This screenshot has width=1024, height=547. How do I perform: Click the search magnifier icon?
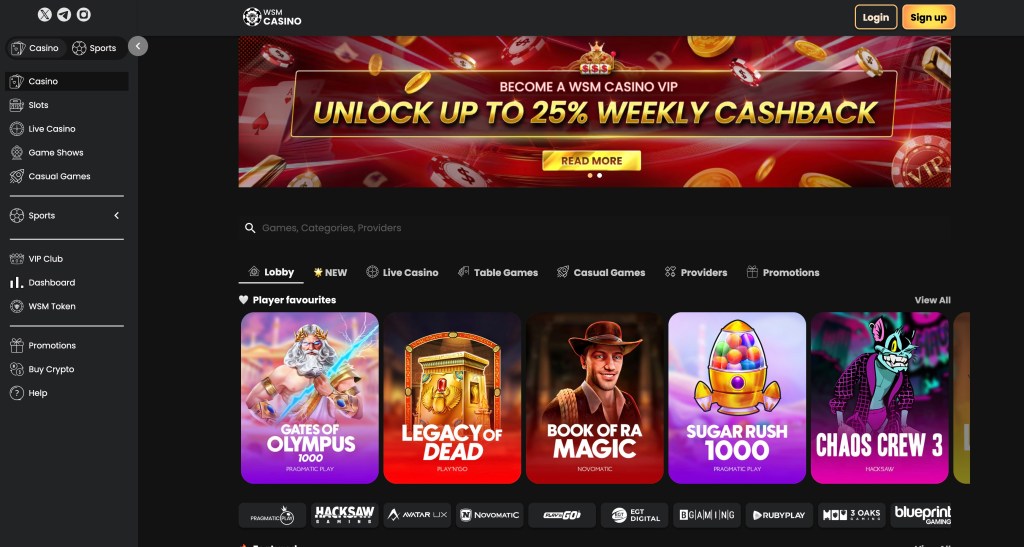tap(250, 228)
